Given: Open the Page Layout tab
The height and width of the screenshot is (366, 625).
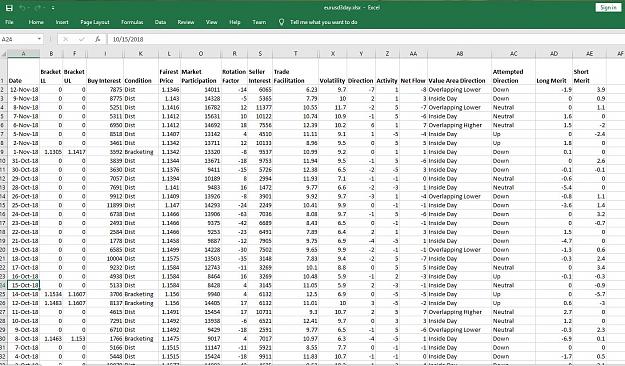Looking at the screenshot, I should (95, 22).
